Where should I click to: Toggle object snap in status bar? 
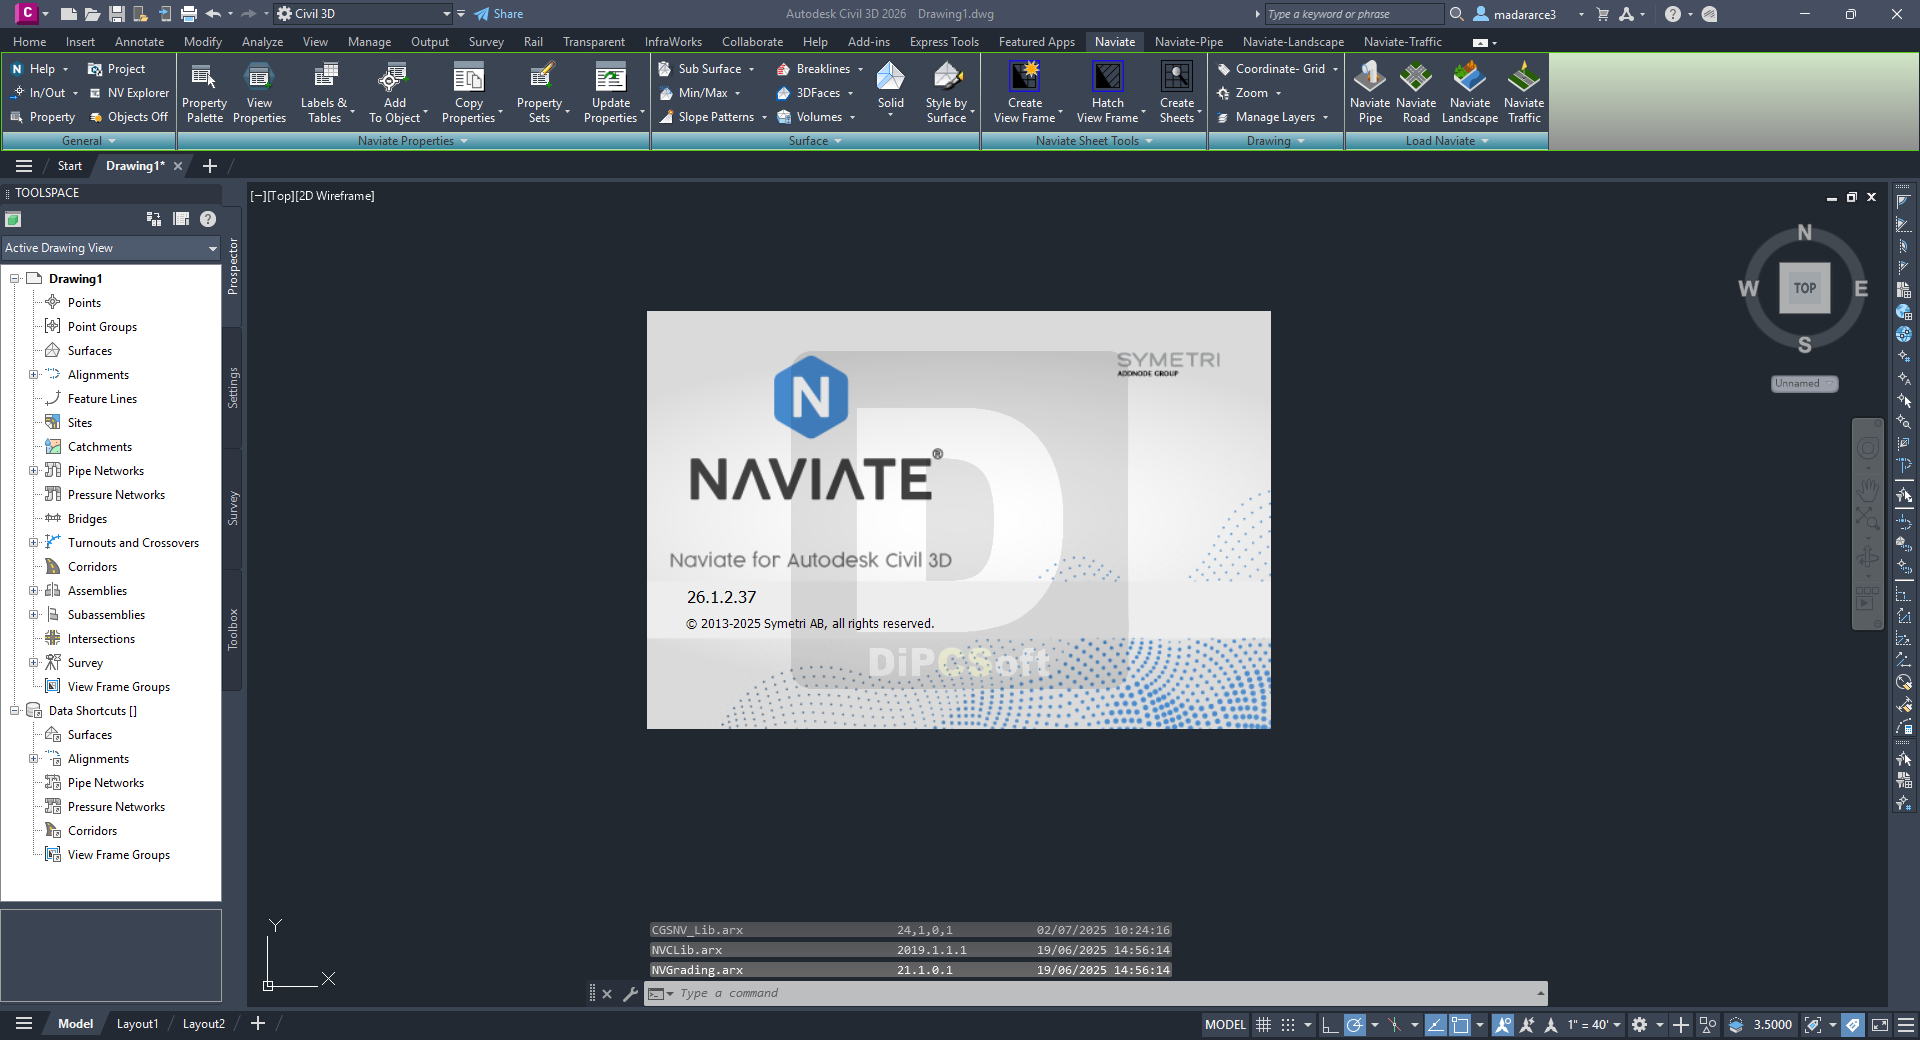click(x=1460, y=1025)
